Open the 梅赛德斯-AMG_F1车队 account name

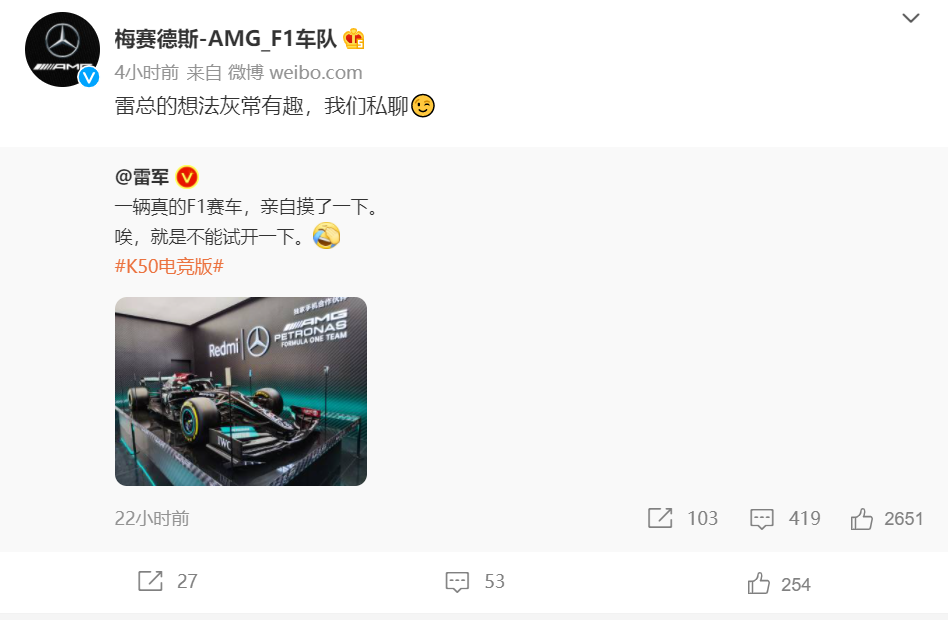coord(226,39)
